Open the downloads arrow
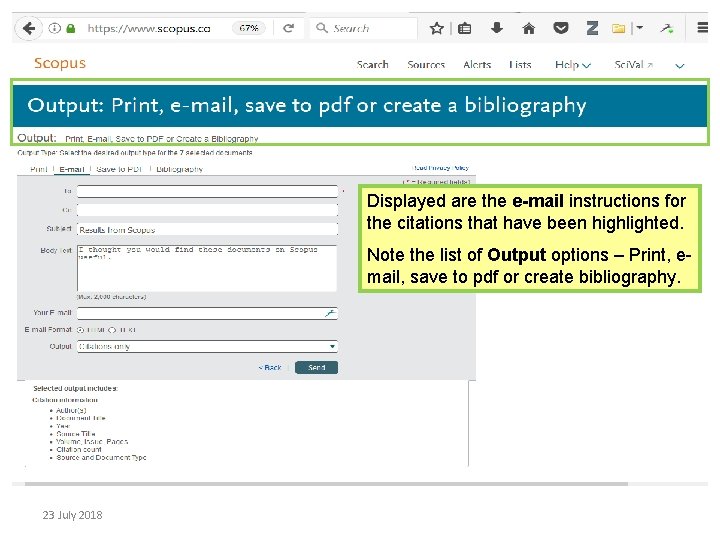The image size is (720, 540). 496,28
